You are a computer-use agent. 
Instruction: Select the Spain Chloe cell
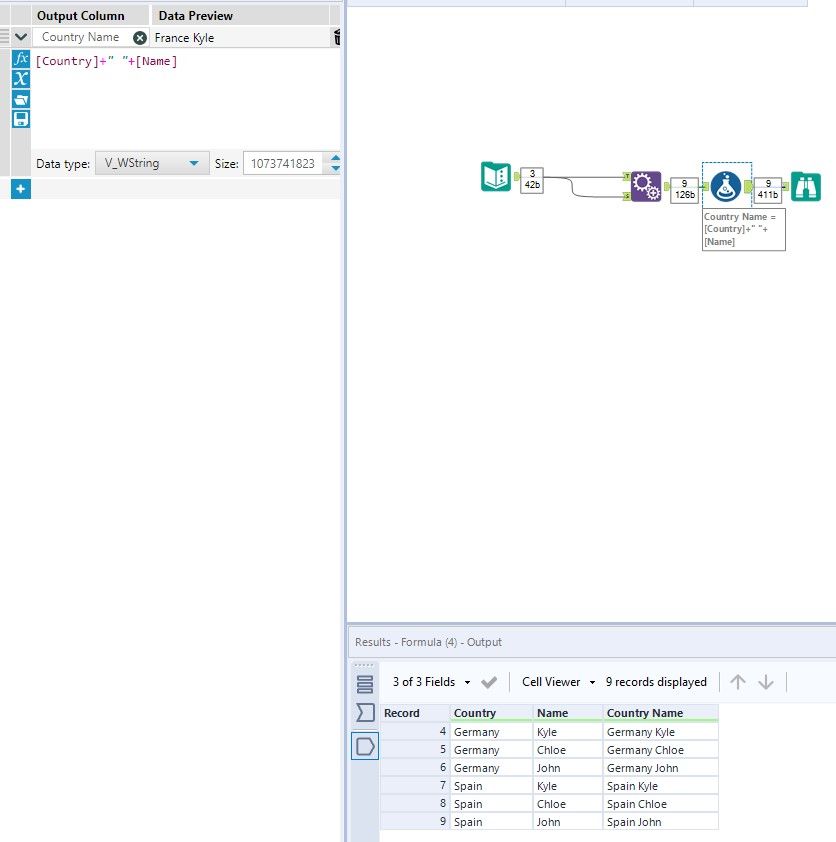tap(660, 804)
